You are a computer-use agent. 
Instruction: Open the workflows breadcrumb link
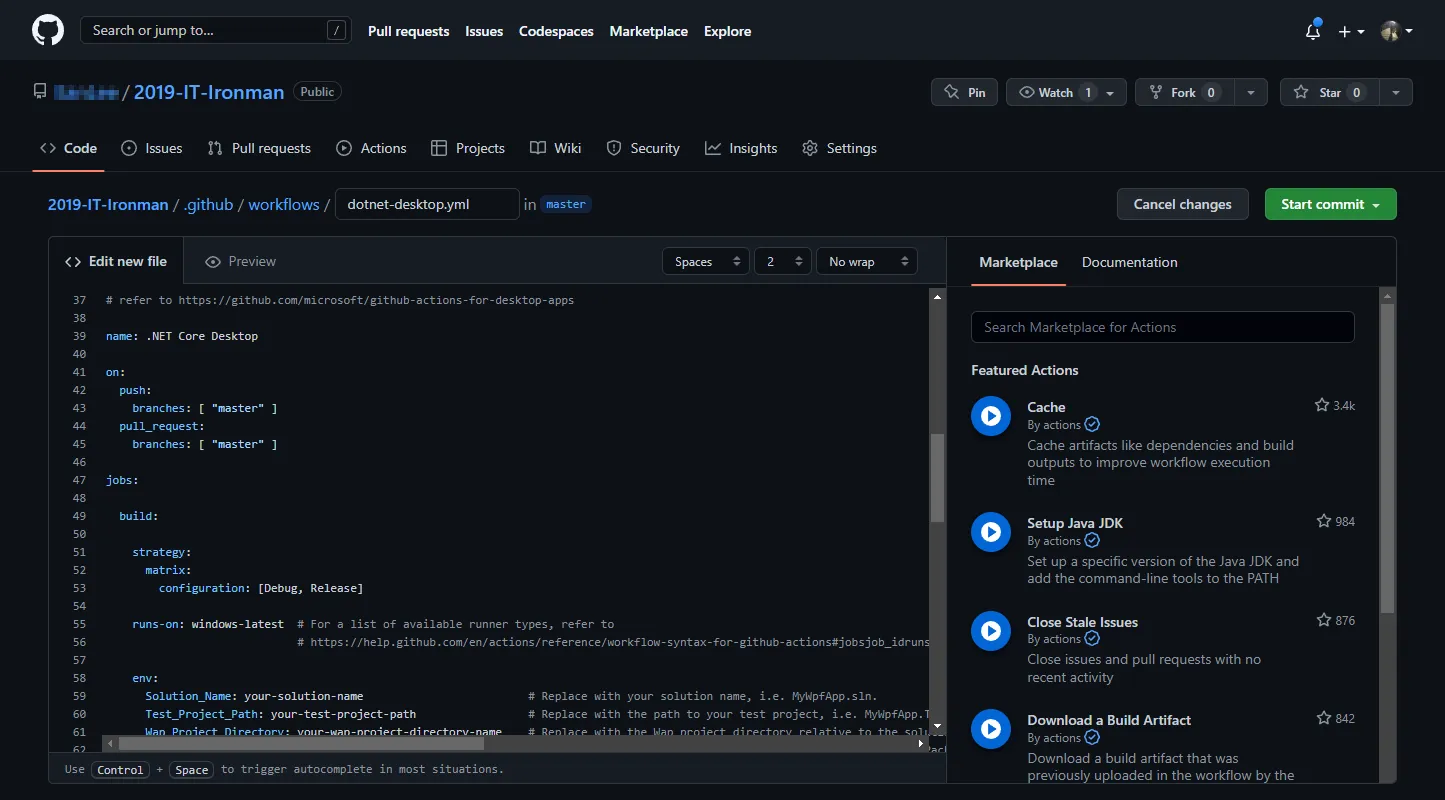coord(283,204)
